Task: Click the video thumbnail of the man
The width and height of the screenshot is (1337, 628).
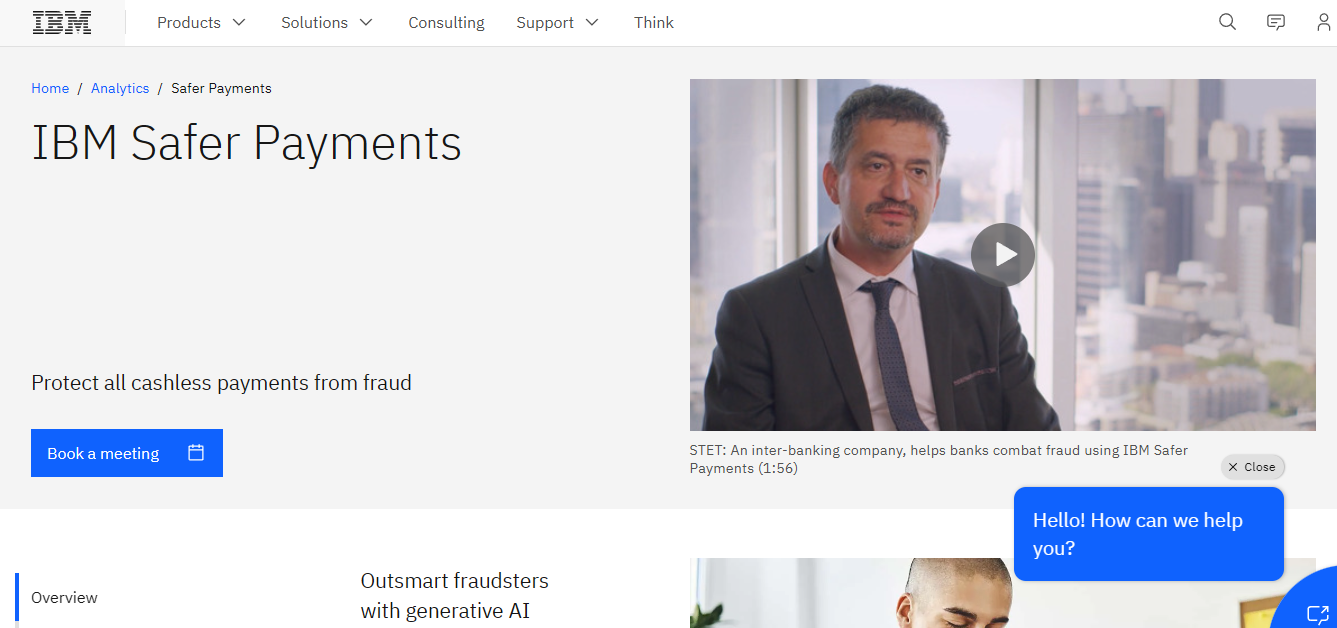Action: (1002, 255)
